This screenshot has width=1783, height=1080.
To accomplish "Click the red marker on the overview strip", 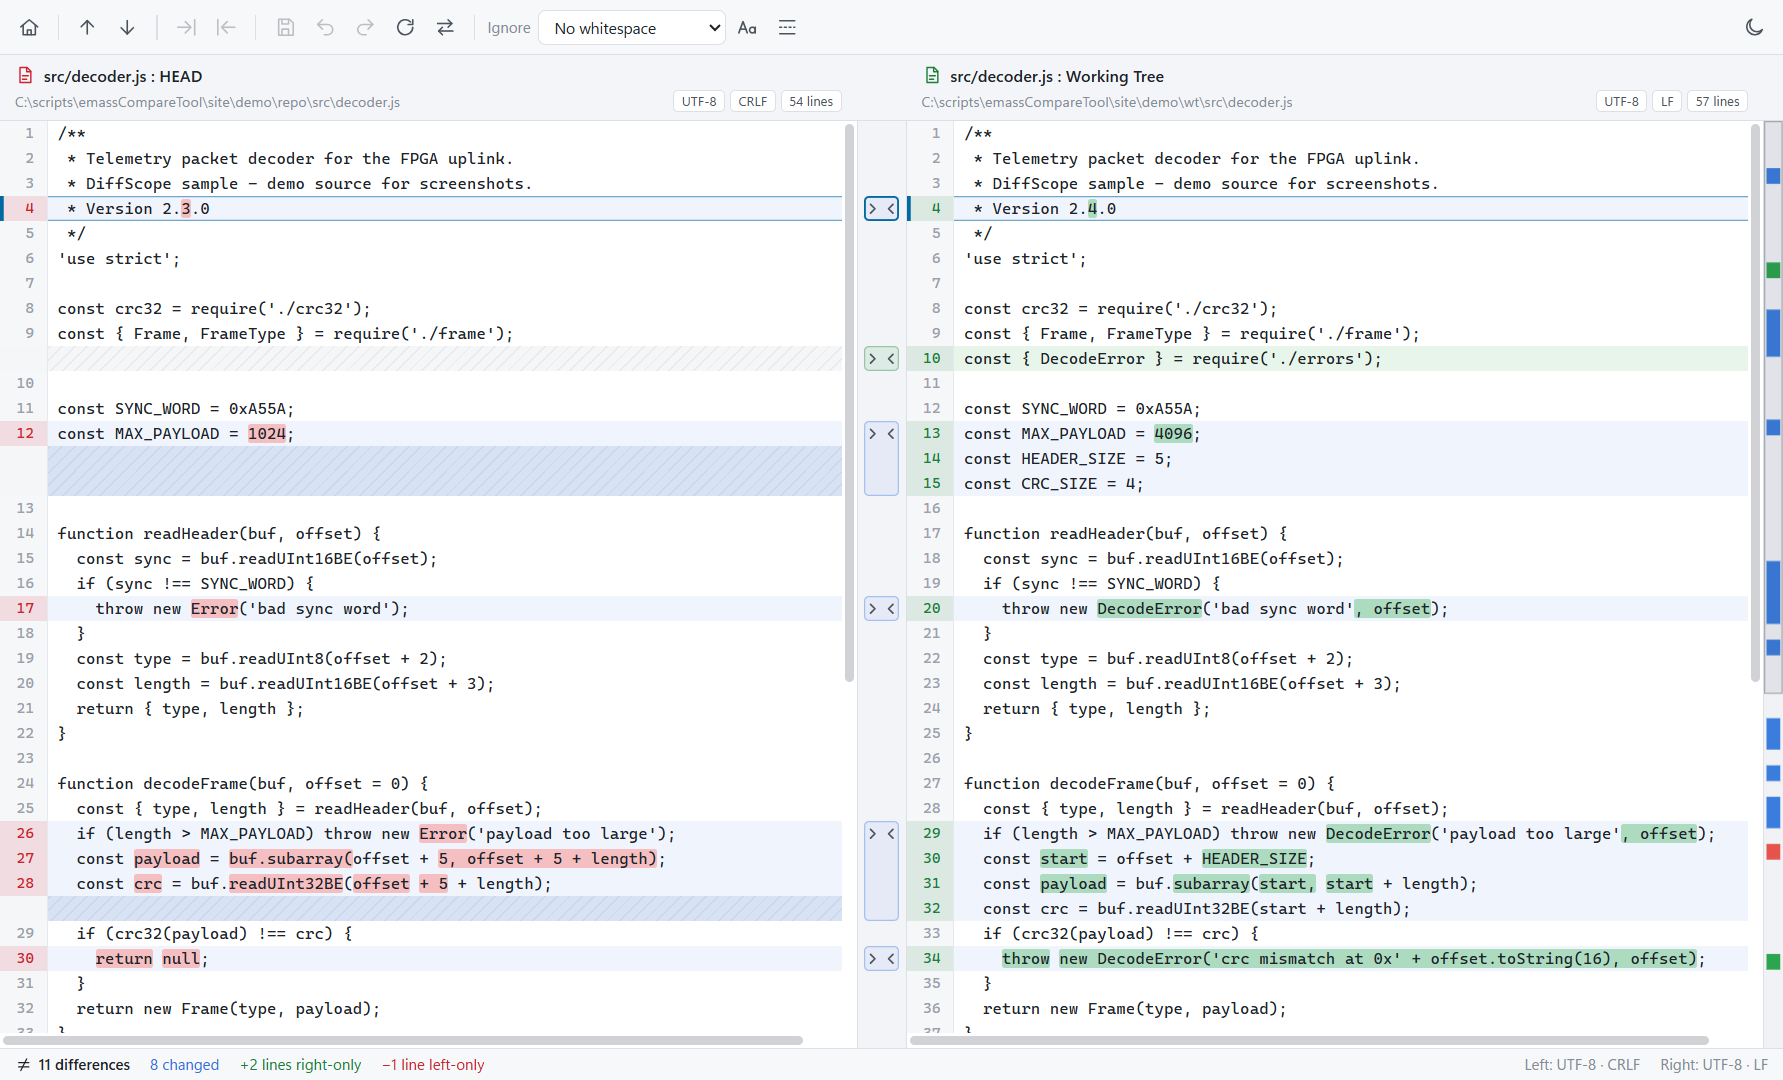I will pos(1773,852).
